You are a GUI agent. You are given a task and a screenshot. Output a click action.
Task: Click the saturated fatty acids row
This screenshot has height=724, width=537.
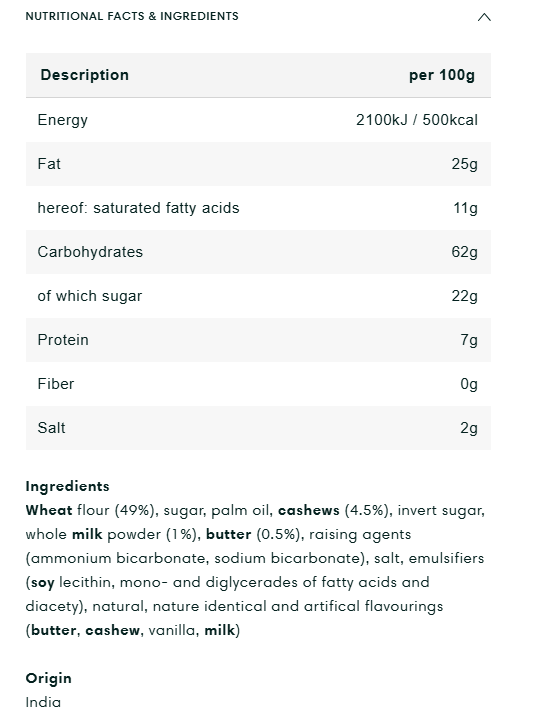[x=258, y=208]
